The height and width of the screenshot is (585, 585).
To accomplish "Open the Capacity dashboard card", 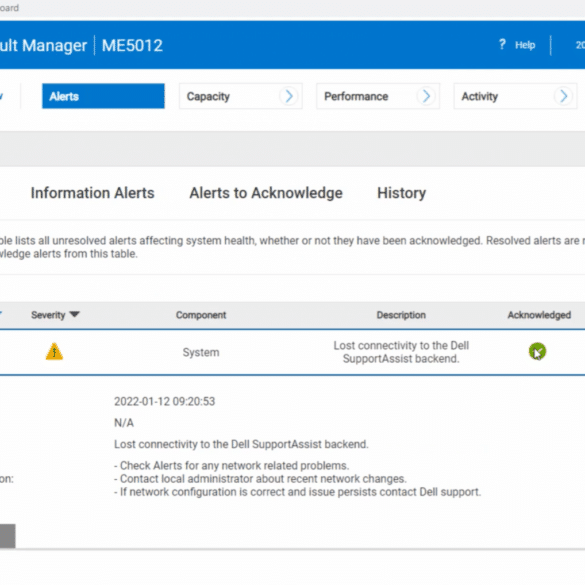I will pyautogui.click(x=241, y=96).
